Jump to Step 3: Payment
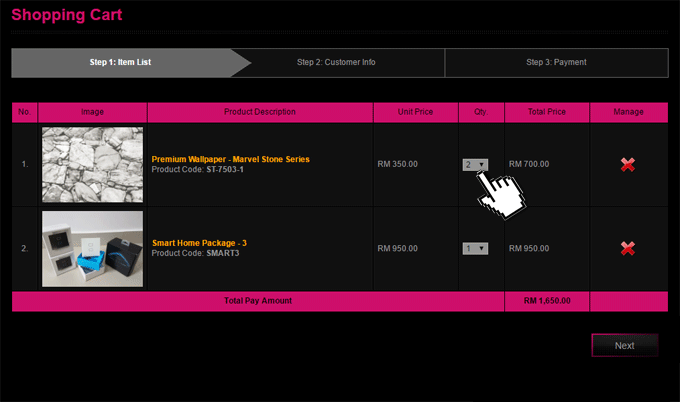Image resolution: width=680 pixels, height=402 pixels. pyautogui.click(x=556, y=62)
